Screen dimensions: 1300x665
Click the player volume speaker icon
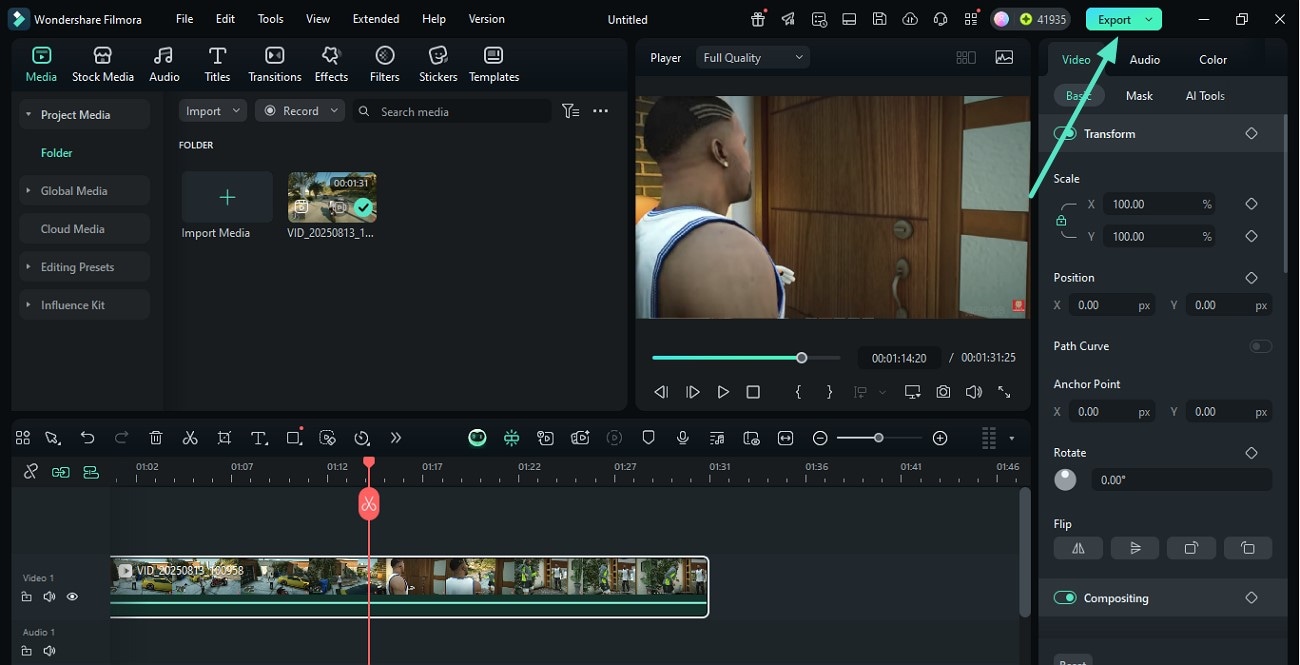973,392
